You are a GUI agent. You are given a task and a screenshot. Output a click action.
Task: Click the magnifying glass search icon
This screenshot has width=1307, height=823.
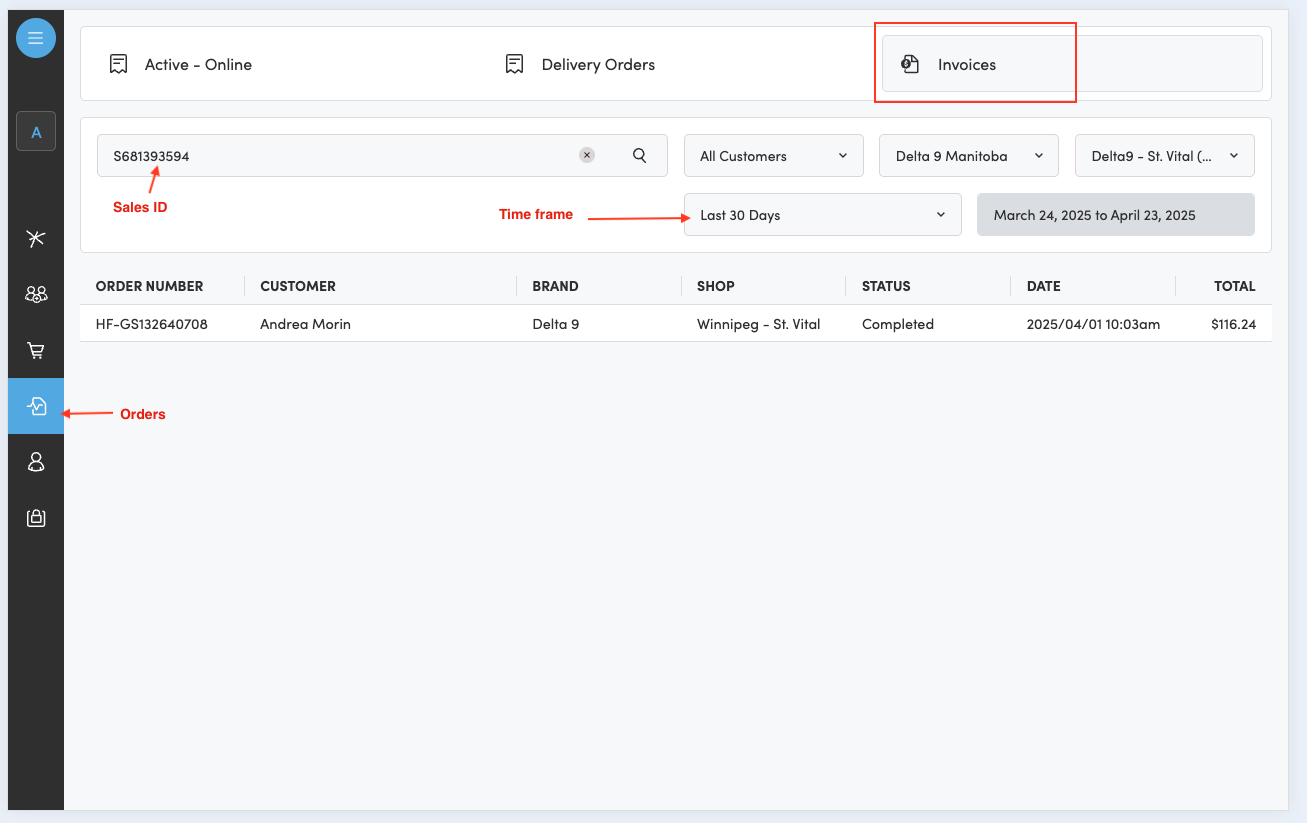(x=640, y=155)
